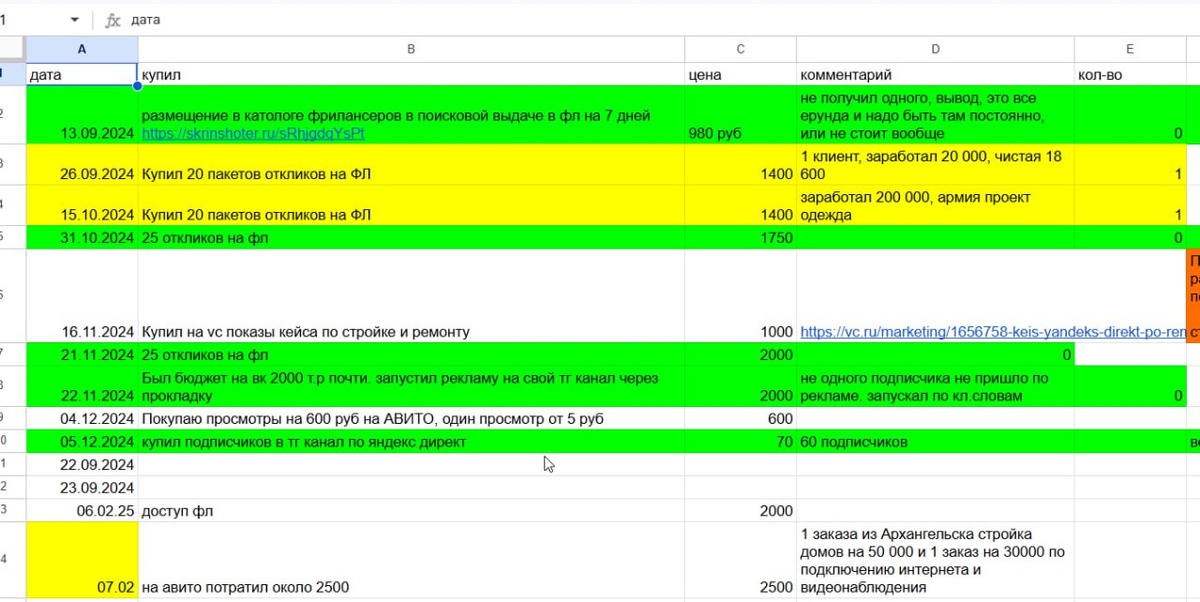Click price cell 1000
The height and width of the screenshot is (602, 1200).
[x=740, y=296]
